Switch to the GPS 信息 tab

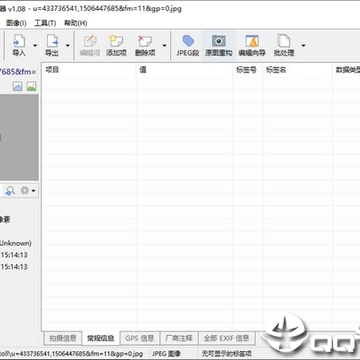pyautogui.click(x=140, y=338)
